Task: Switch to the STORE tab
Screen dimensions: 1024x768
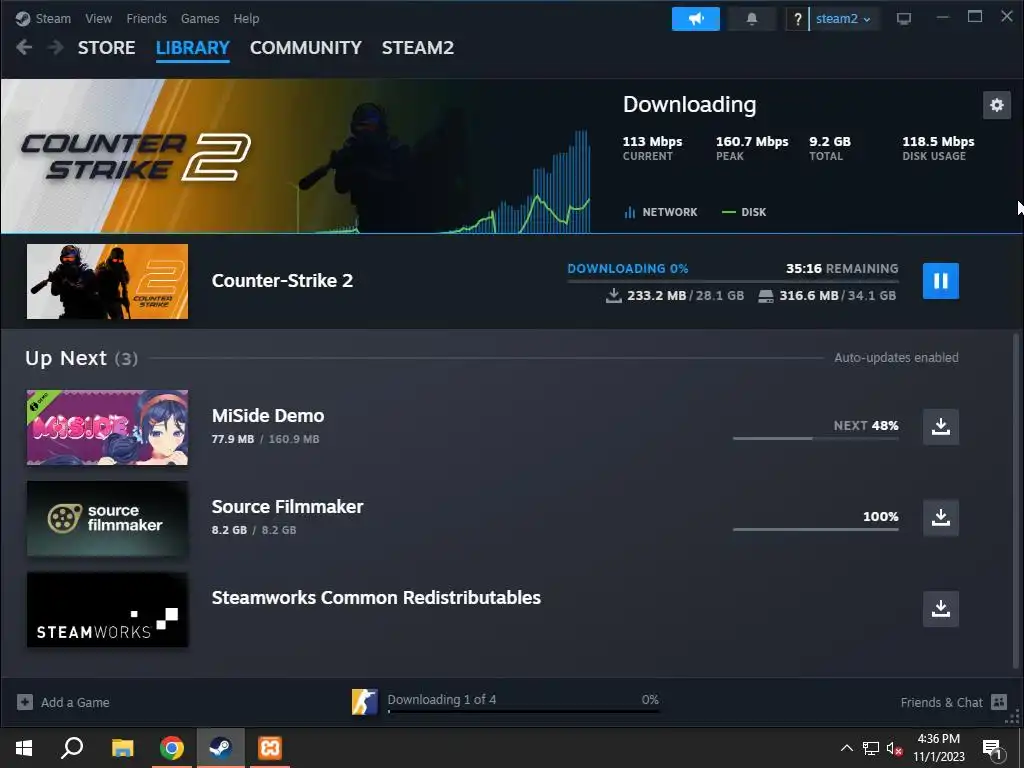Action: [x=106, y=48]
